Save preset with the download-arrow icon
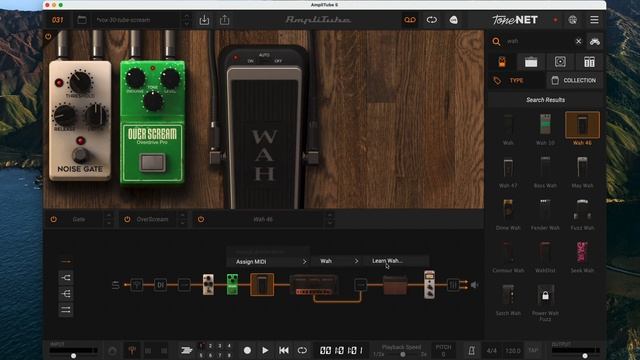640x360 pixels. point(204,20)
